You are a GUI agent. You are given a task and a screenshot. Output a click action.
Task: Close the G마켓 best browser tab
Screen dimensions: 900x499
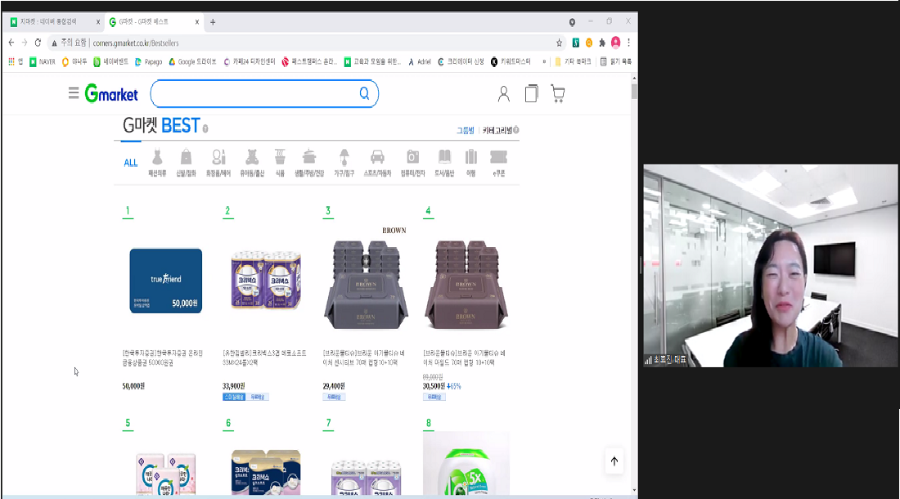(x=197, y=22)
